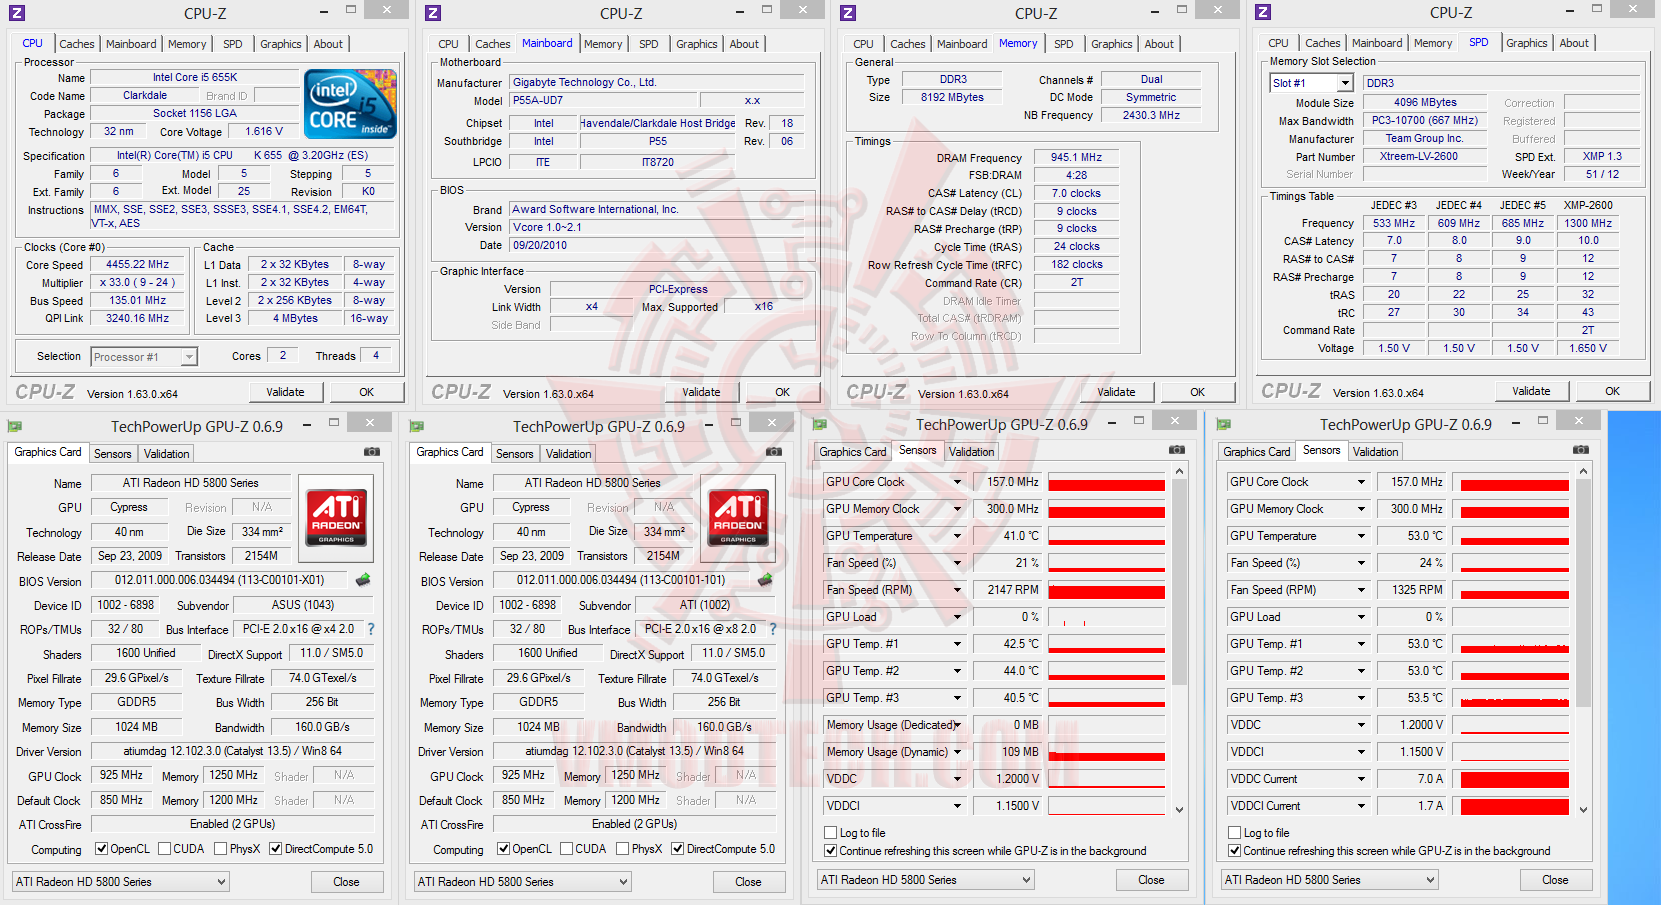Take screenshot via camera icon in ASUS subvendor GPU-Z window
Screen dimensions: 1661x905
coord(372,452)
